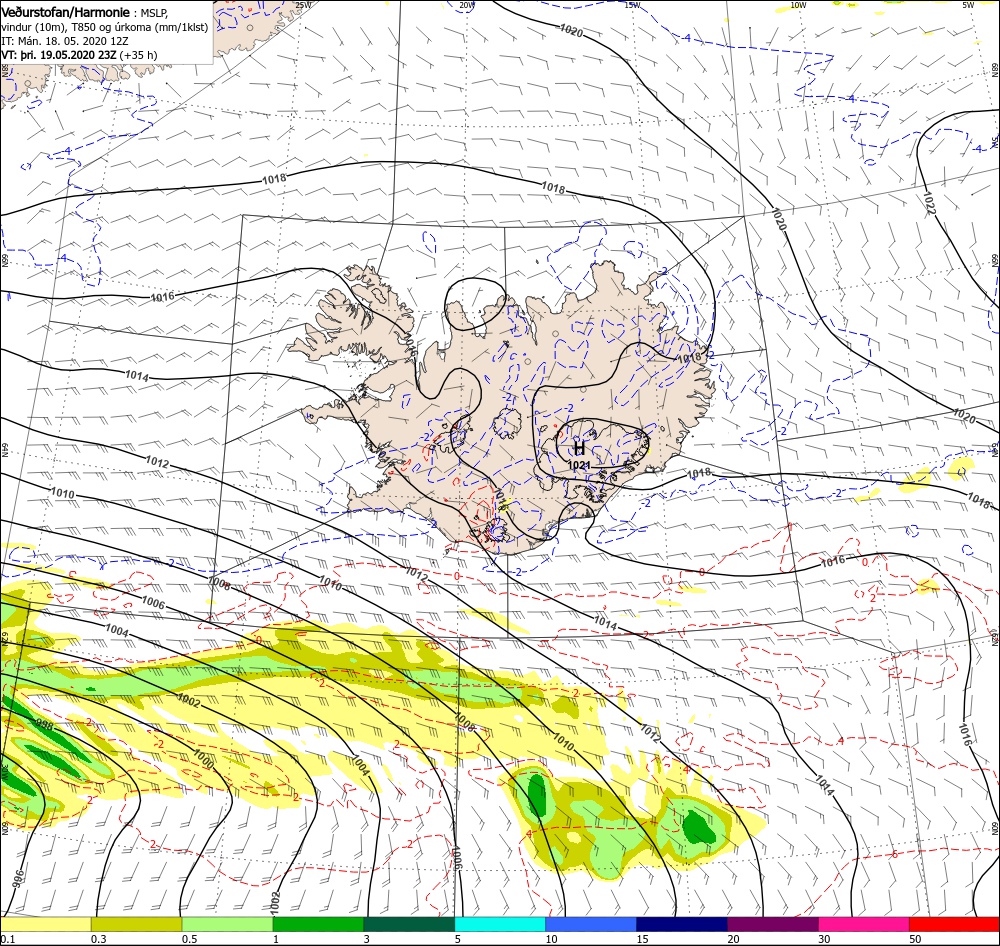Click the purple 20–30 legend swatch
This screenshot has height=946, width=1000.
[772, 924]
